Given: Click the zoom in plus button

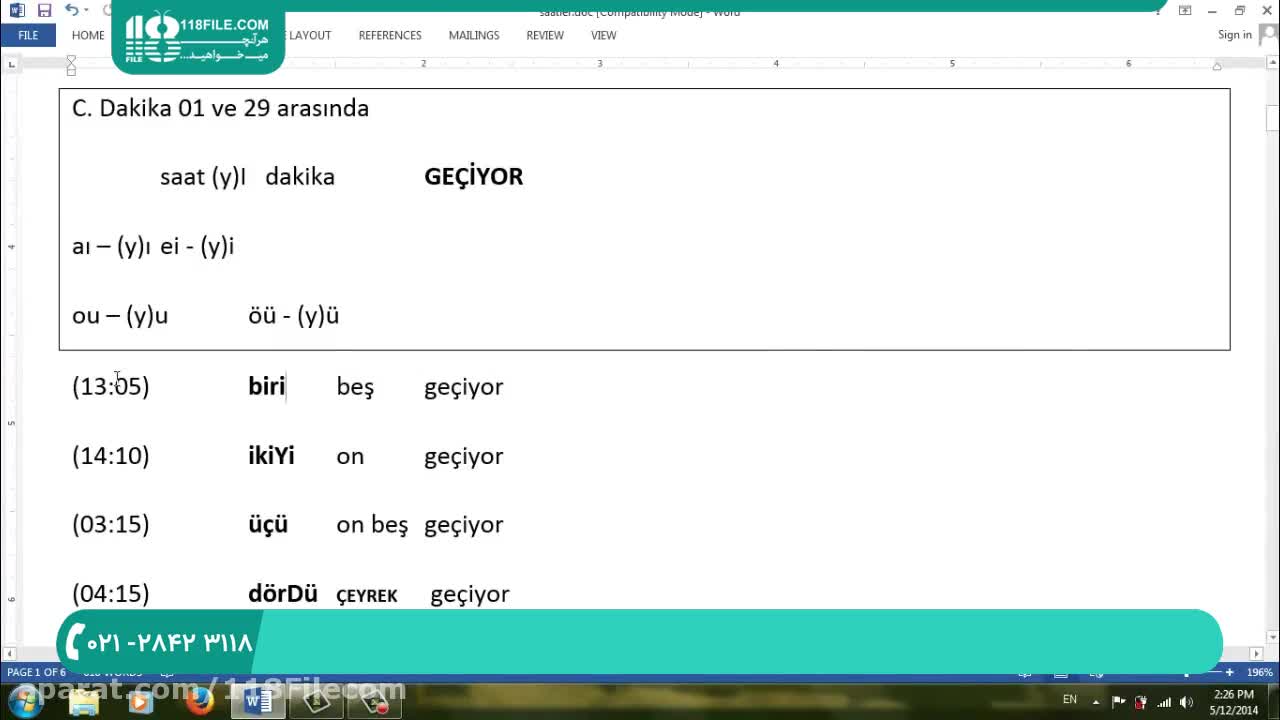Looking at the screenshot, I should 1229,672.
